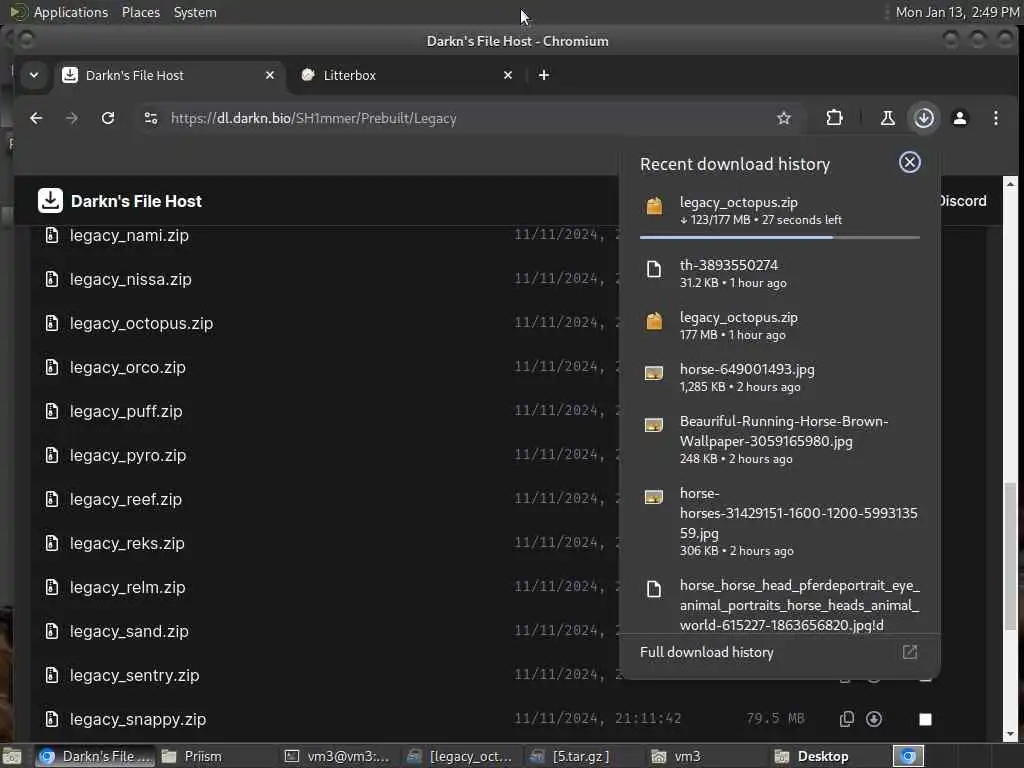1024x768 pixels.
Task: Open legacy_reef.zip file entry
Action: click(x=125, y=499)
